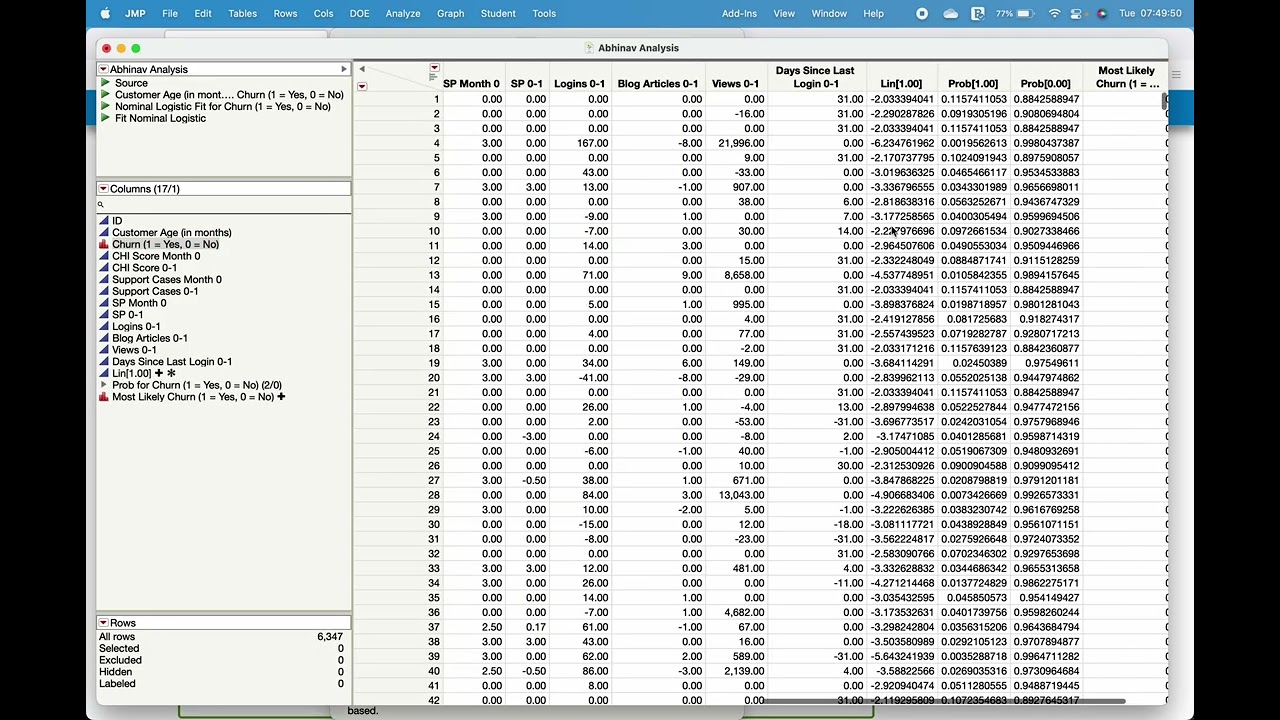Click continuous icon beside Blog Articles 0-1
Screen dimensions: 1280x720
pyautogui.click(x=103, y=338)
